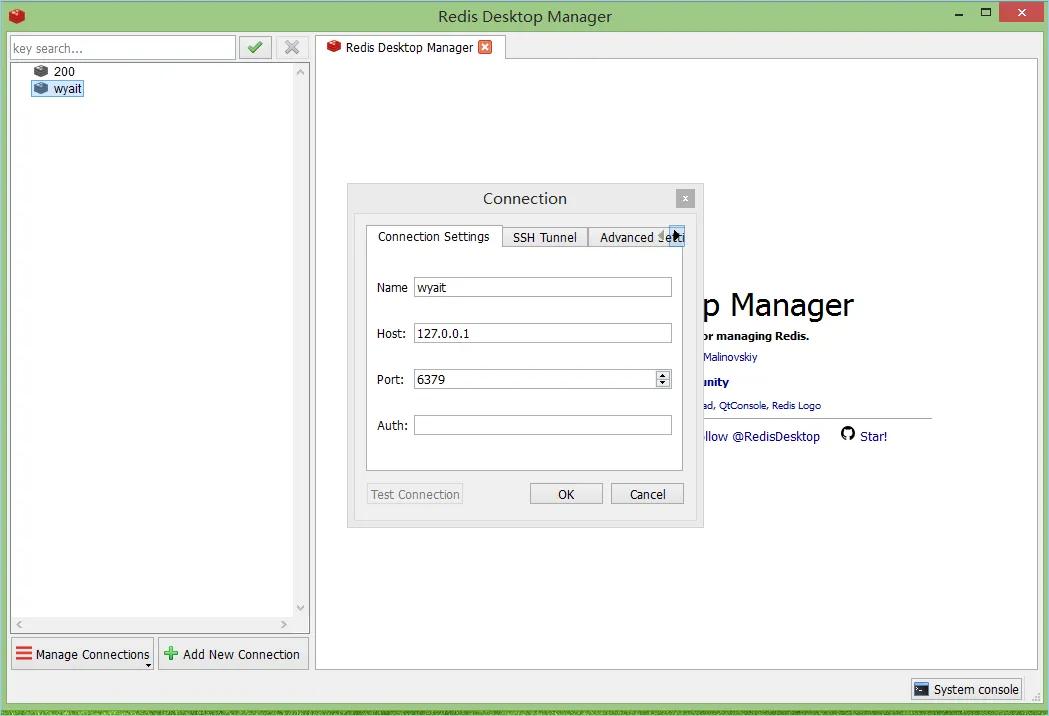1049x716 pixels.
Task: Click the gray X clear search button
Action: pos(292,48)
